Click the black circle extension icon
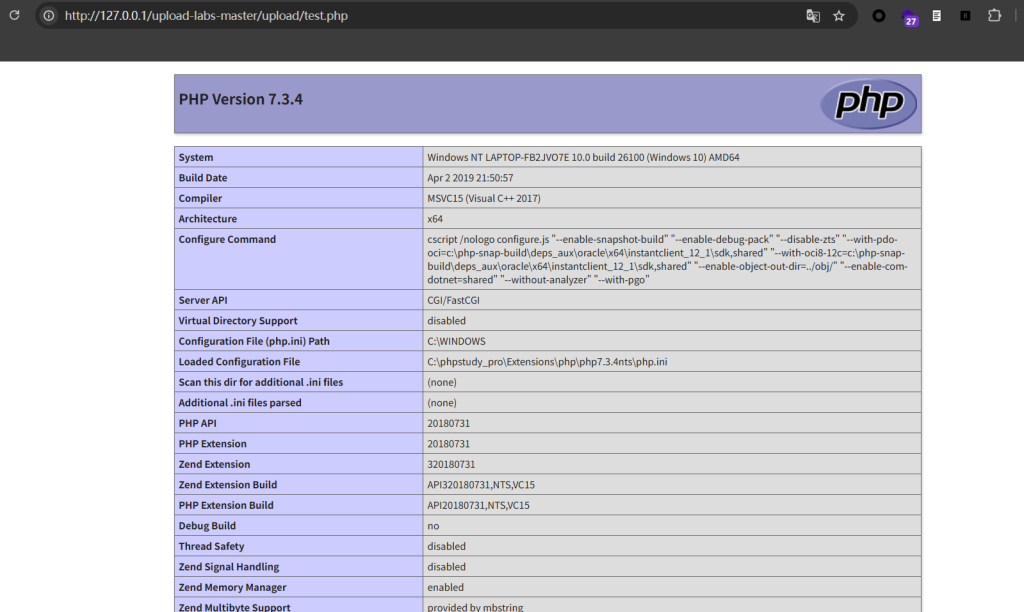1024x612 pixels. (879, 16)
